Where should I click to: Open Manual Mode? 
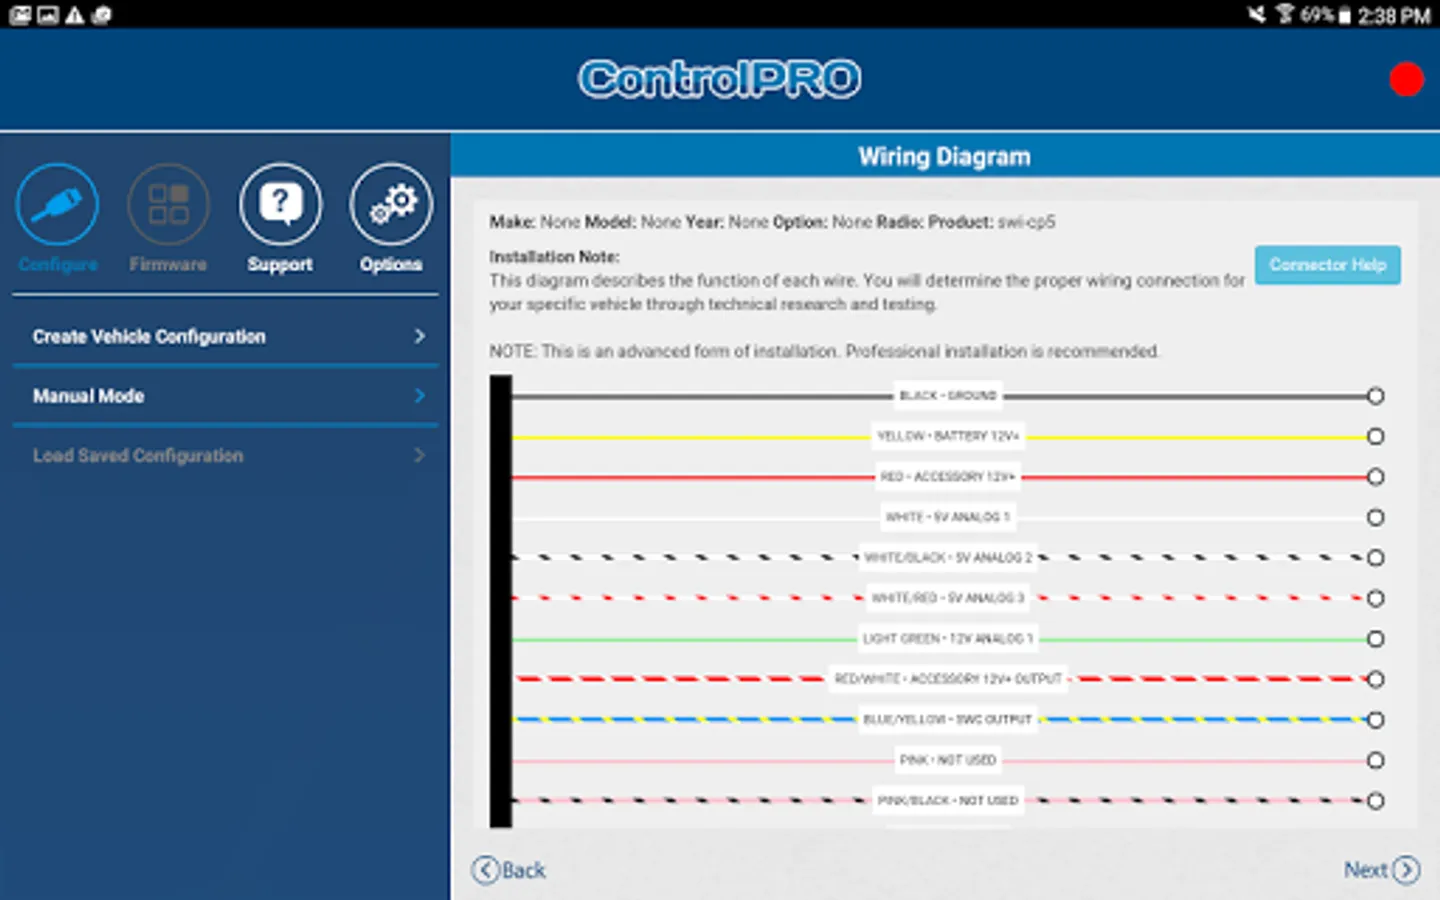coord(225,396)
